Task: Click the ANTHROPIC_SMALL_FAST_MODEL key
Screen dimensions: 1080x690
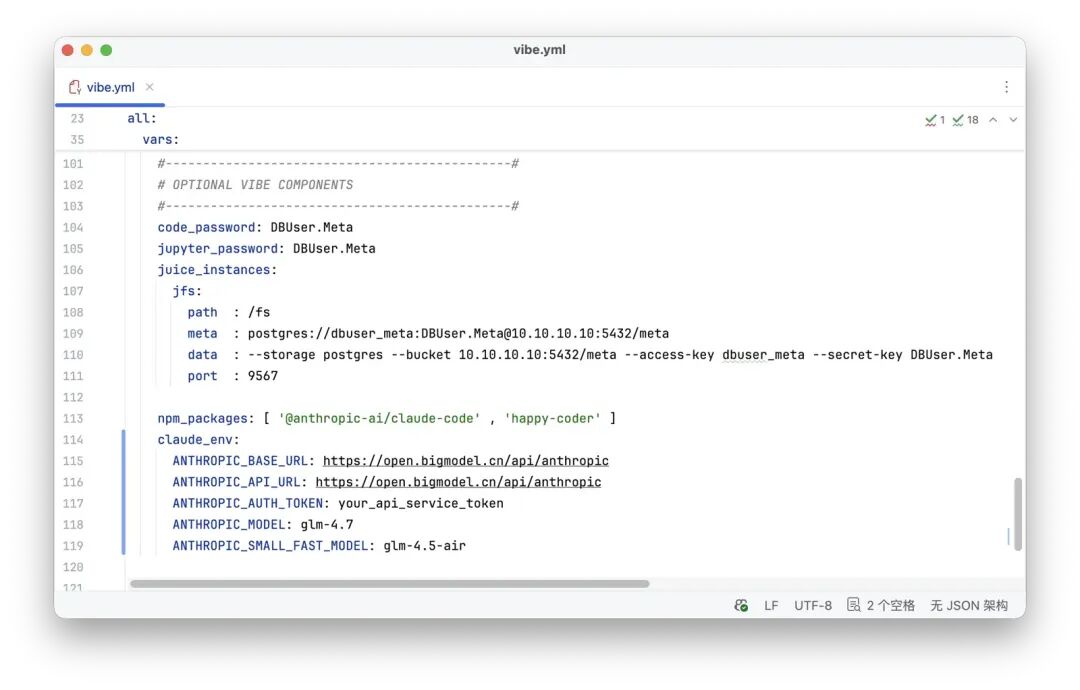Action: click(x=270, y=546)
